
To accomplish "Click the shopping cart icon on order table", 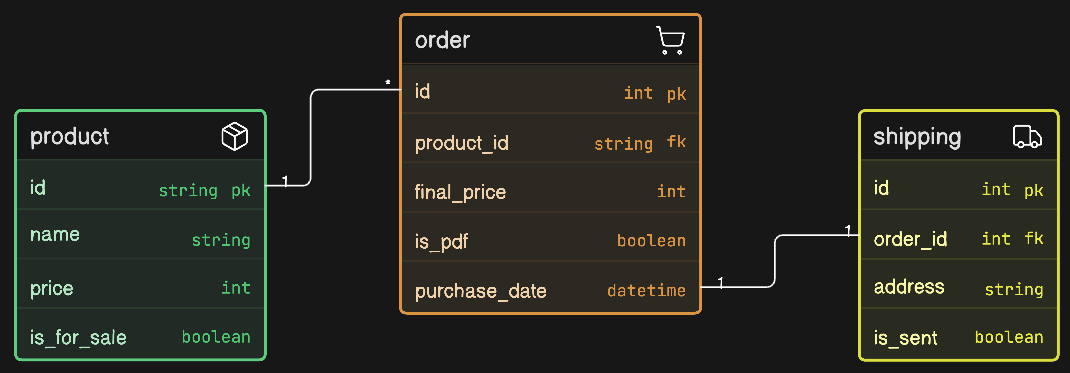I will coord(670,40).
